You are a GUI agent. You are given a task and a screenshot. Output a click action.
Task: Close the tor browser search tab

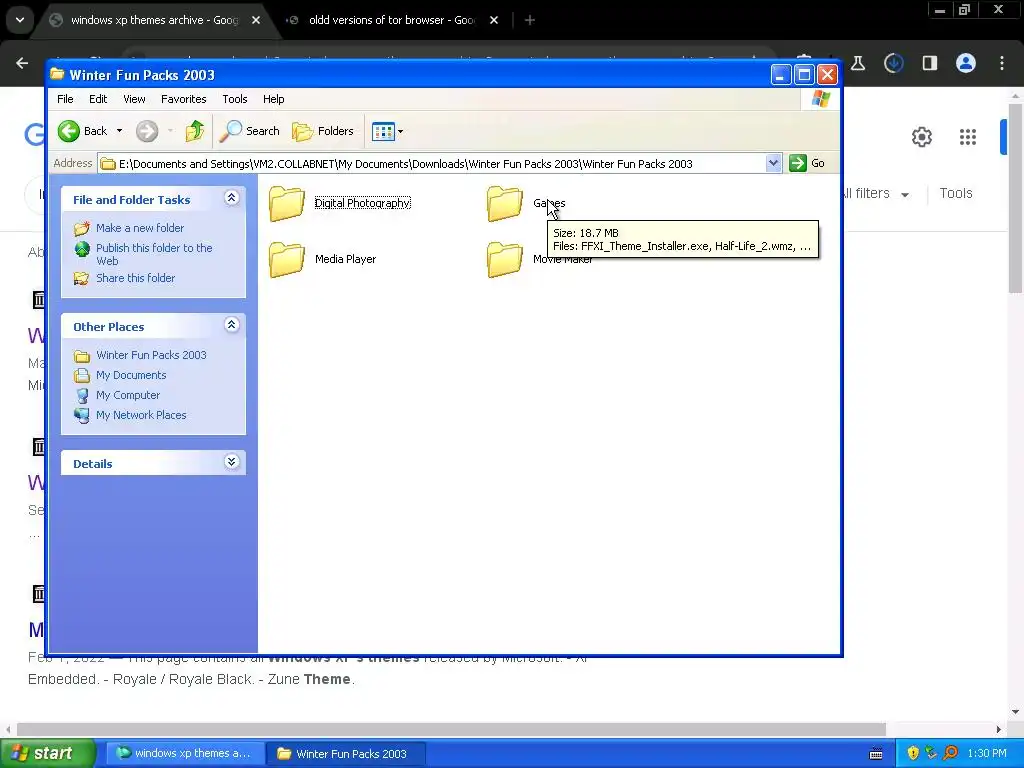494,20
